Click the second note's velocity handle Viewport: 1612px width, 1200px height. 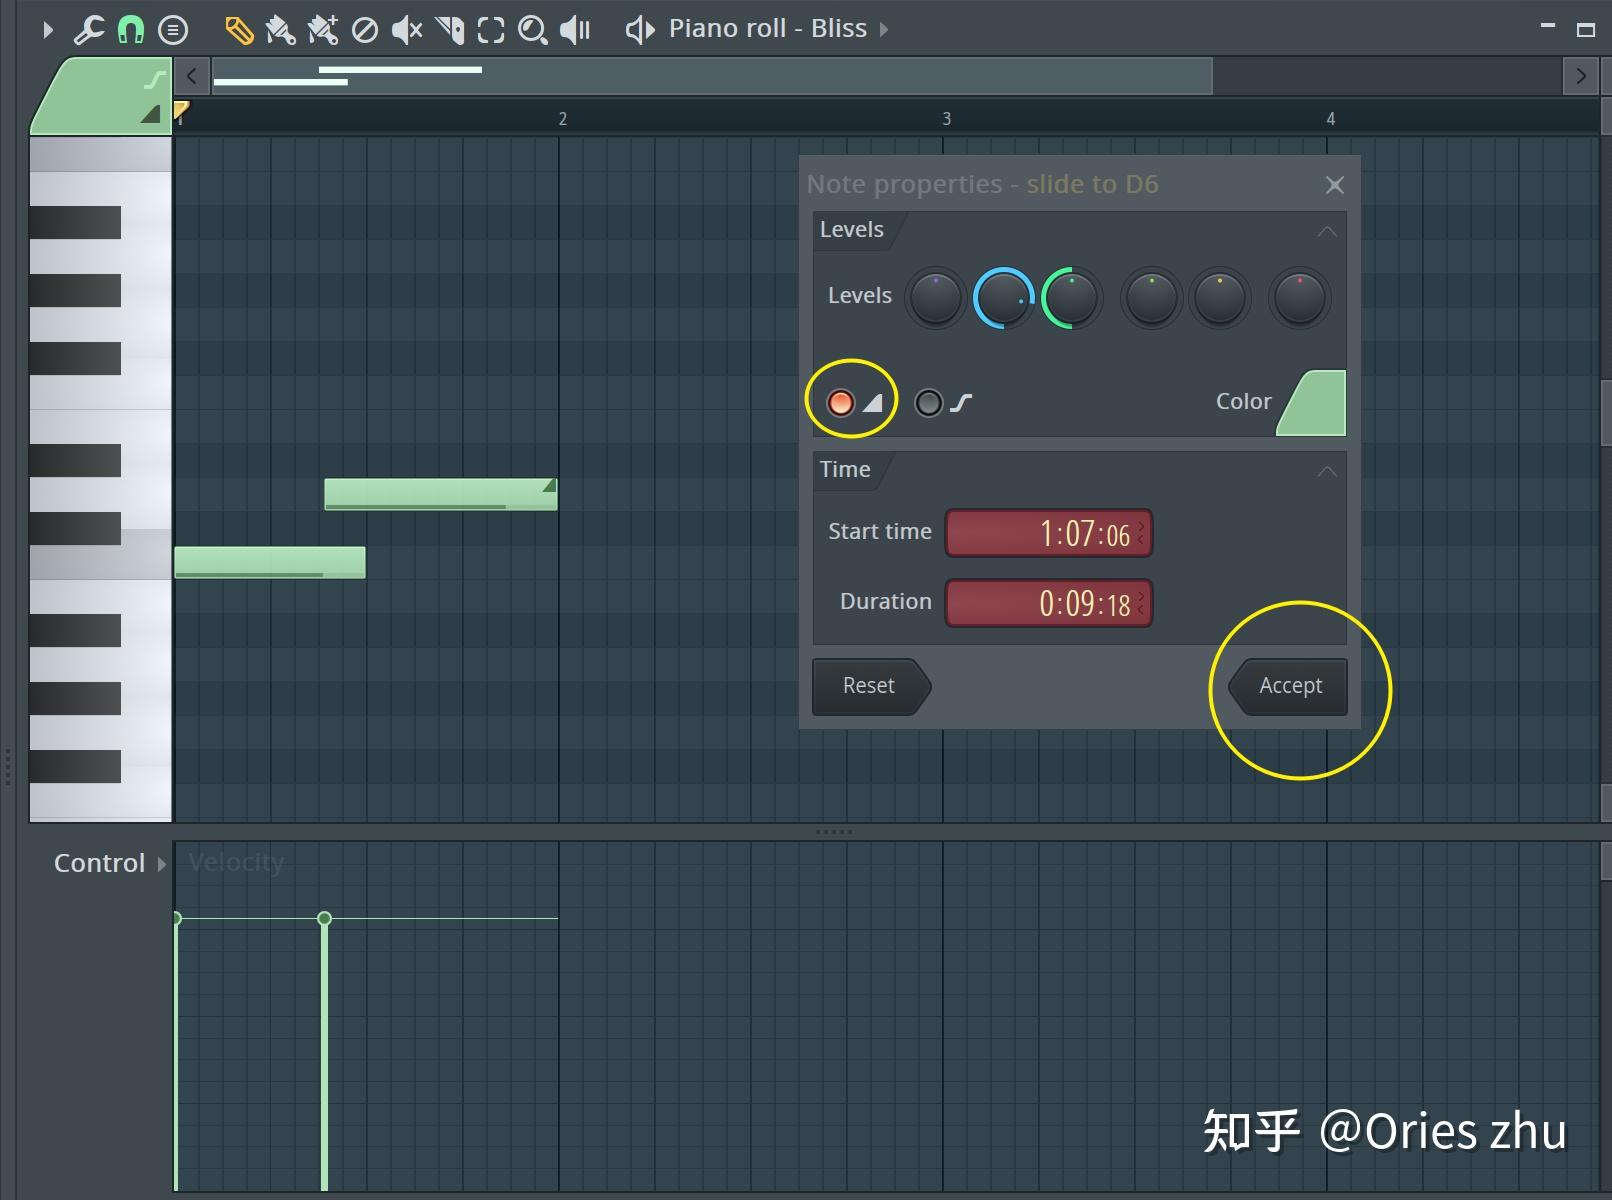coord(324,918)
